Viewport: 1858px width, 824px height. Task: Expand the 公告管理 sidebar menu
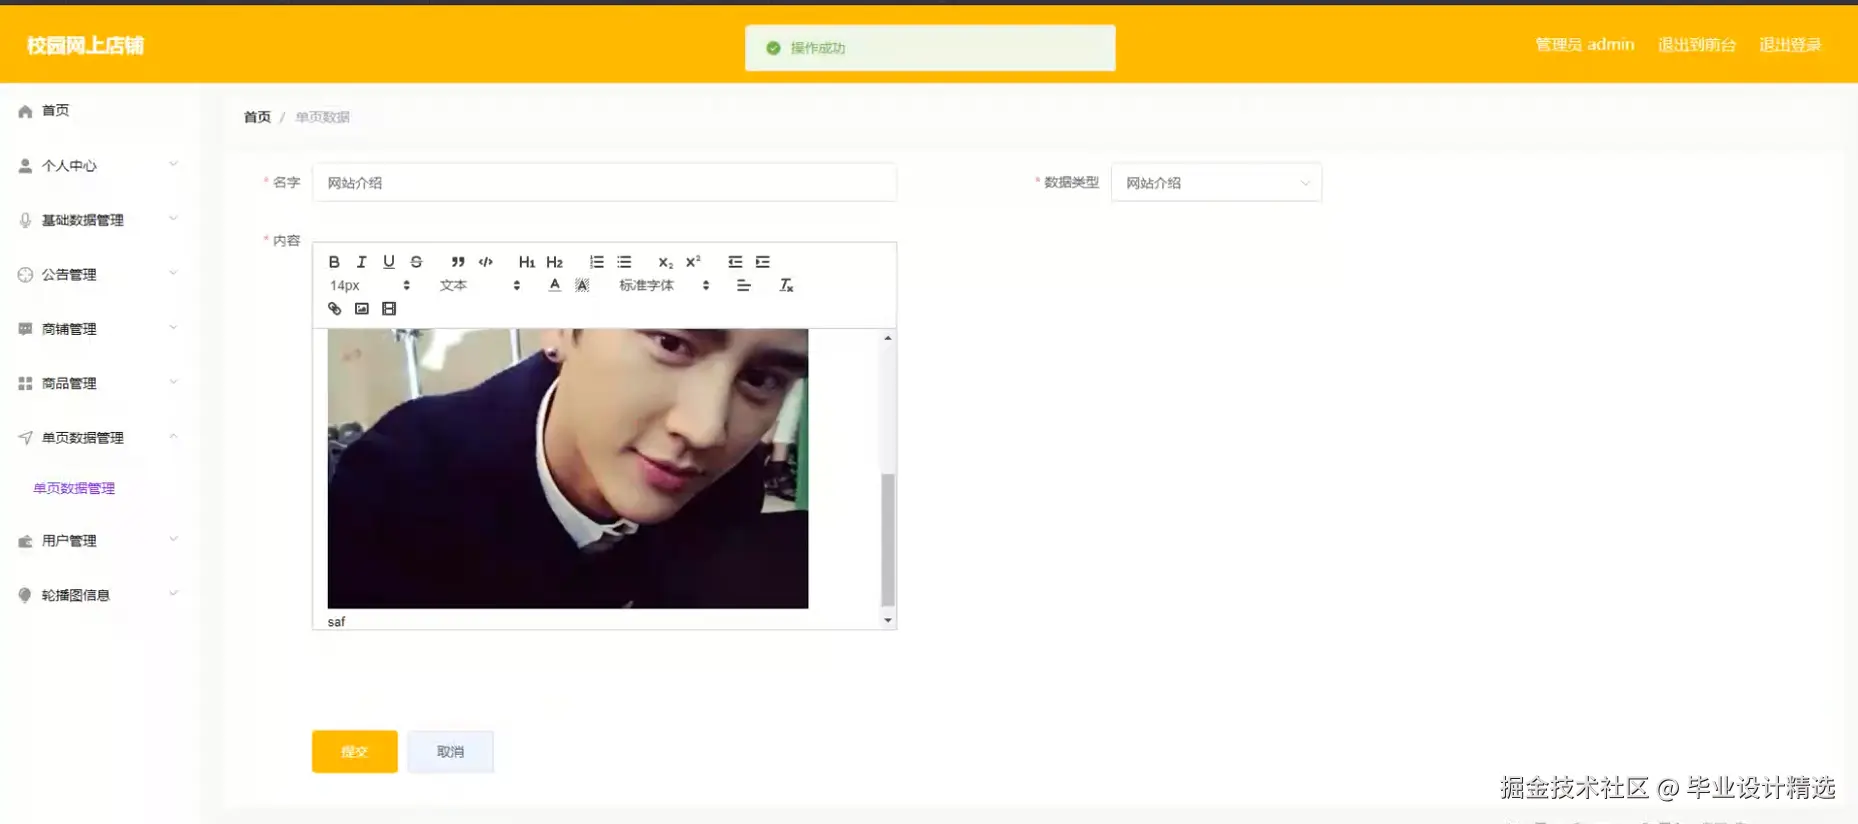click(x=98, y=274)
